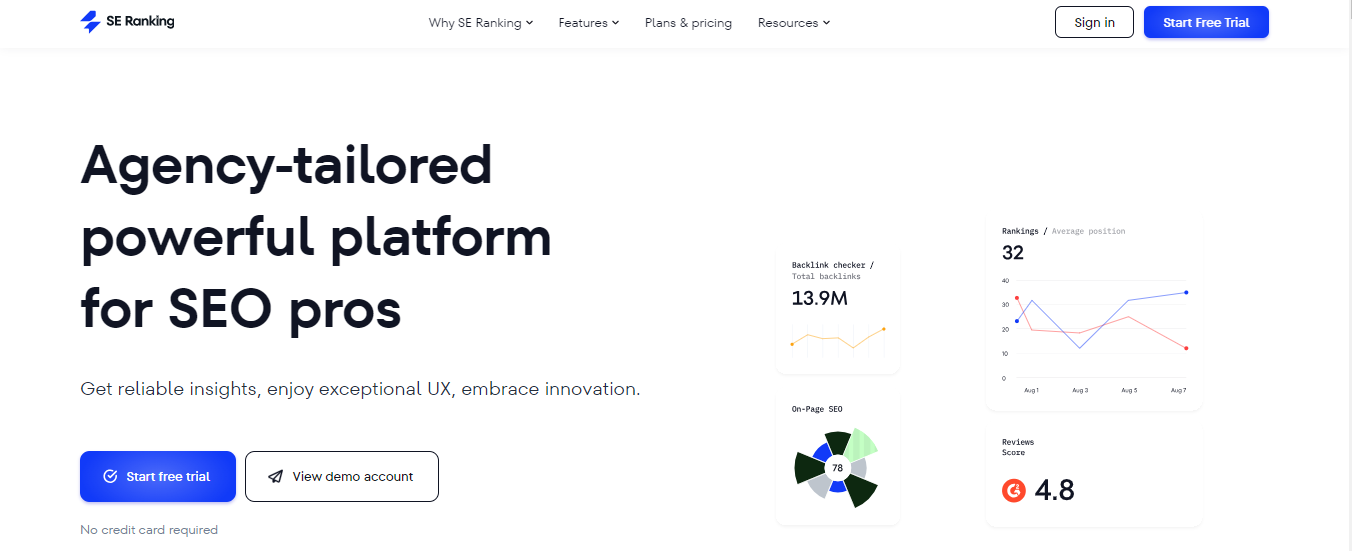Click Start Free Trial in the header

(1206, 22)
